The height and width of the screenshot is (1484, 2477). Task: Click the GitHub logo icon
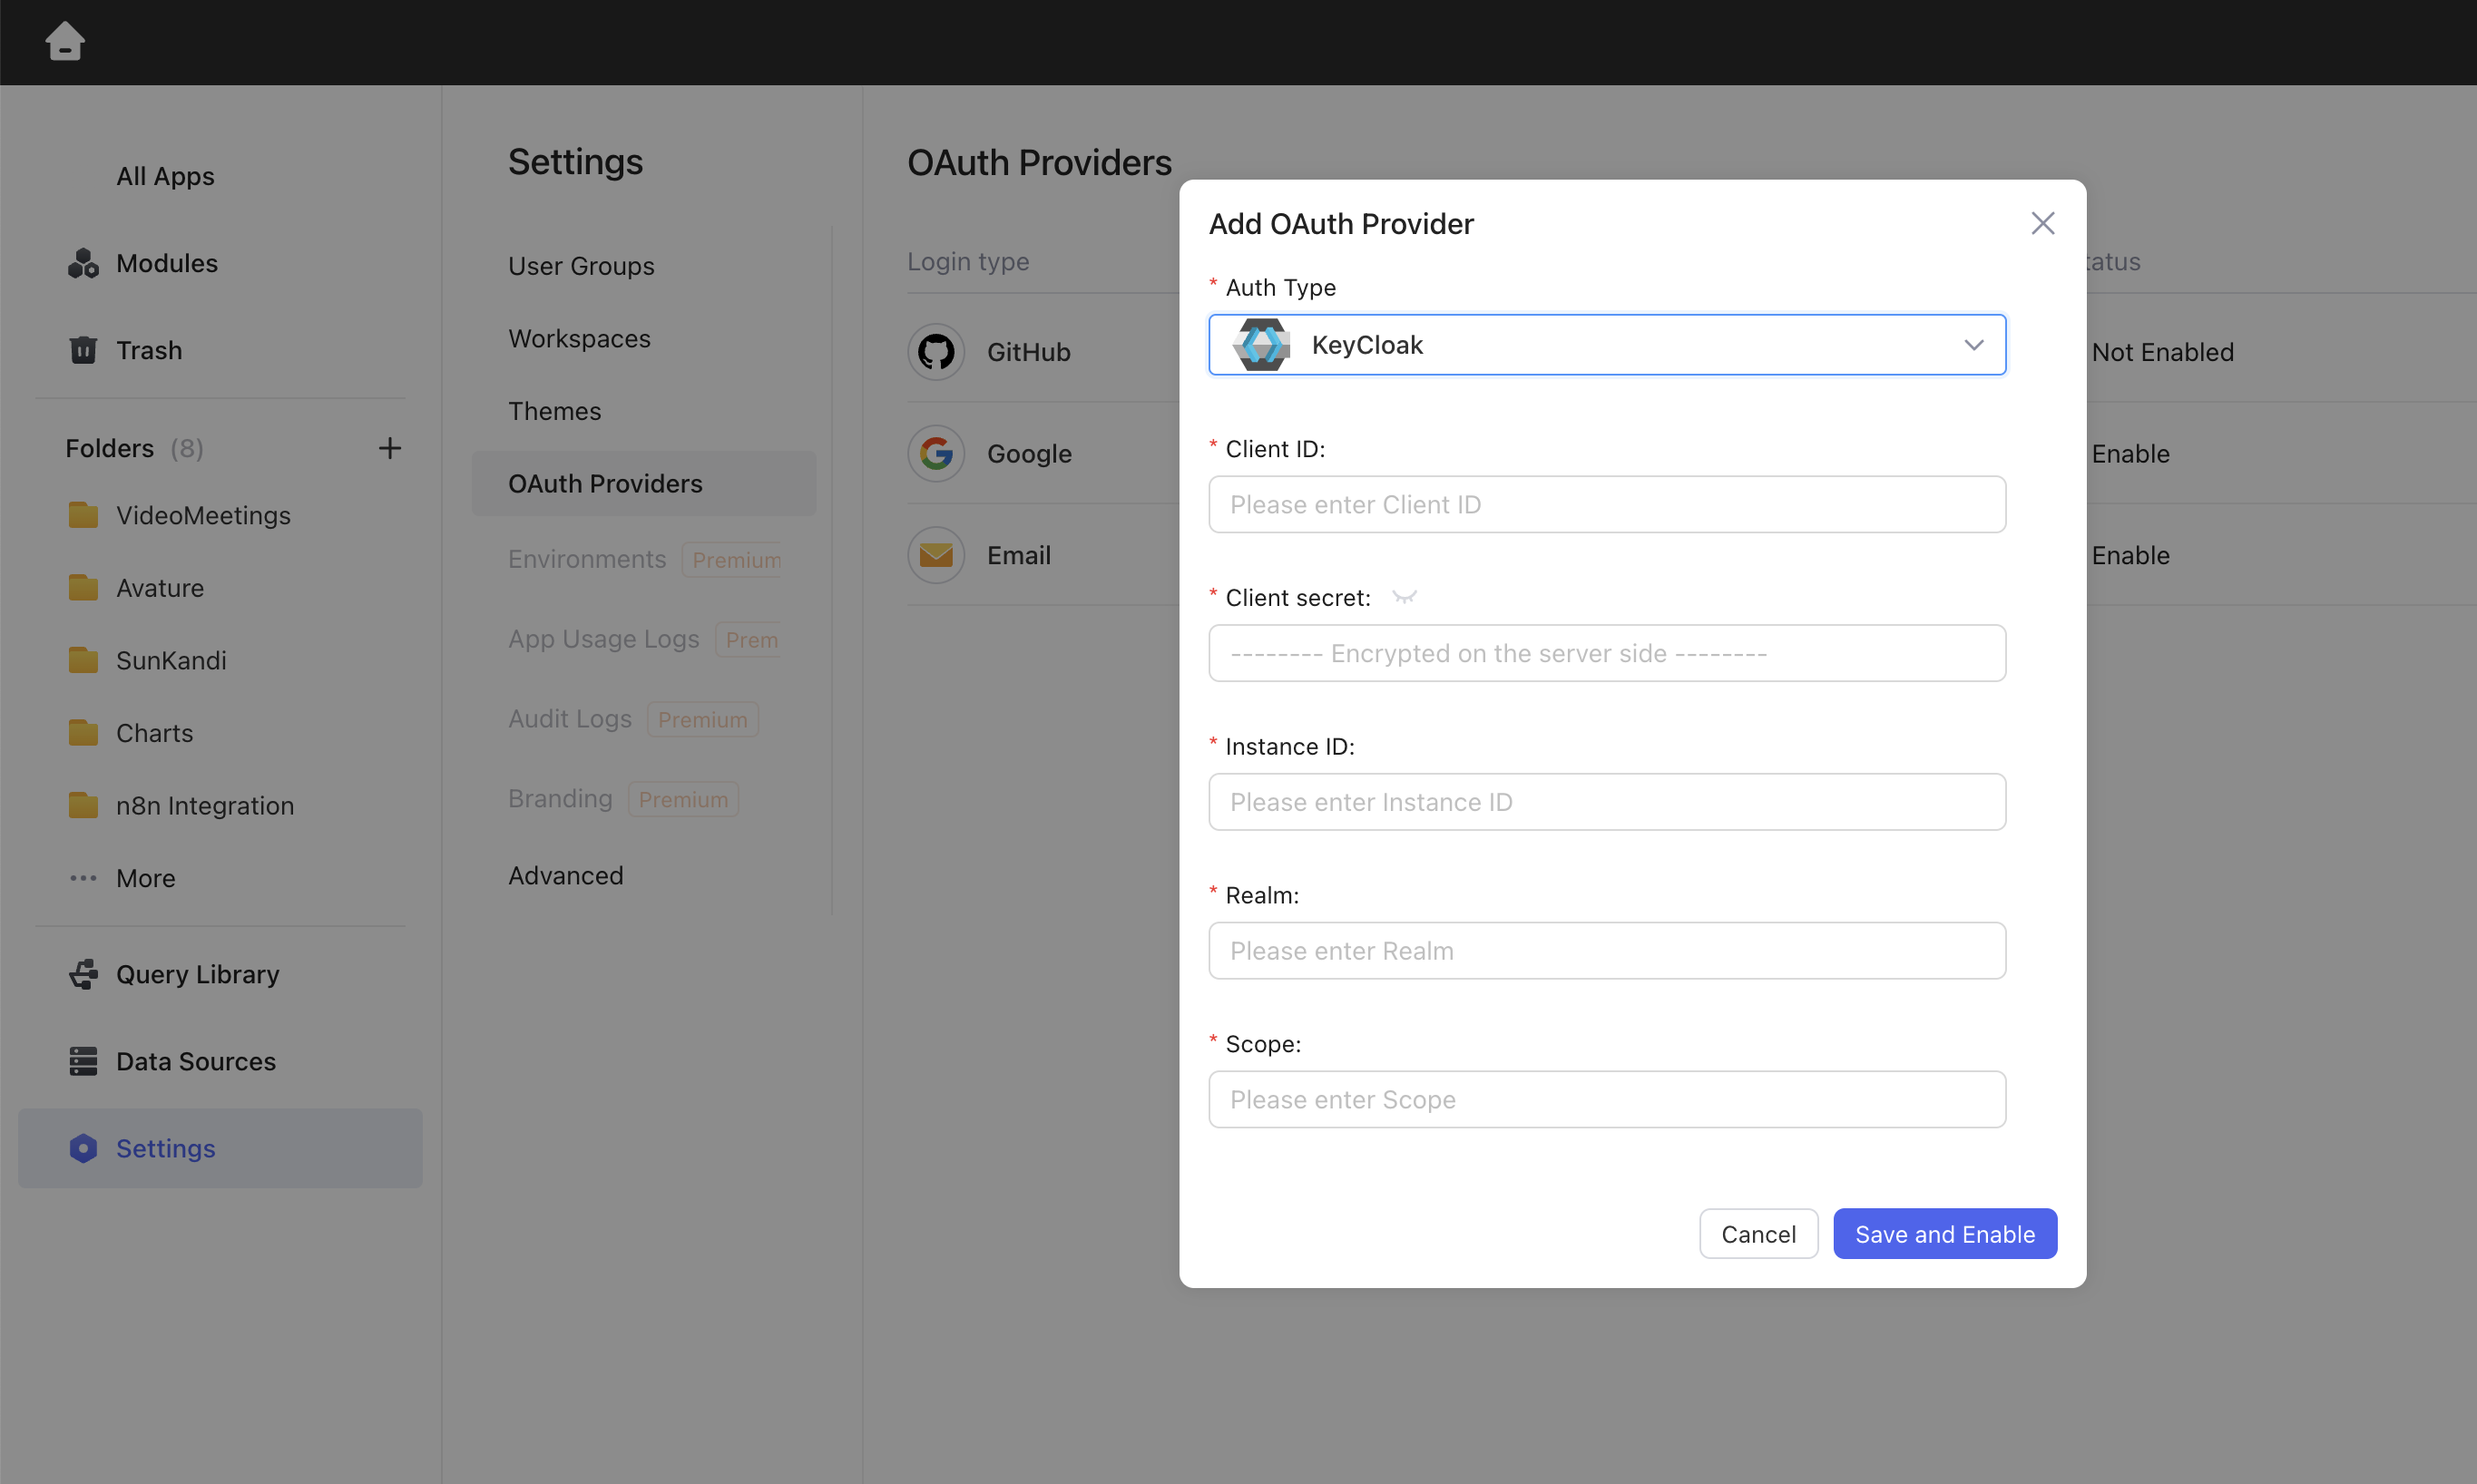[x=936, y=352]
